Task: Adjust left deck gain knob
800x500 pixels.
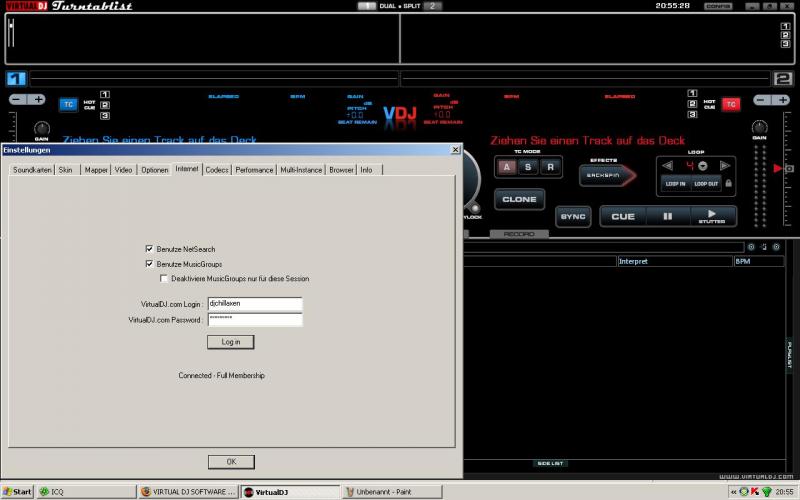Action: [41, 128]
